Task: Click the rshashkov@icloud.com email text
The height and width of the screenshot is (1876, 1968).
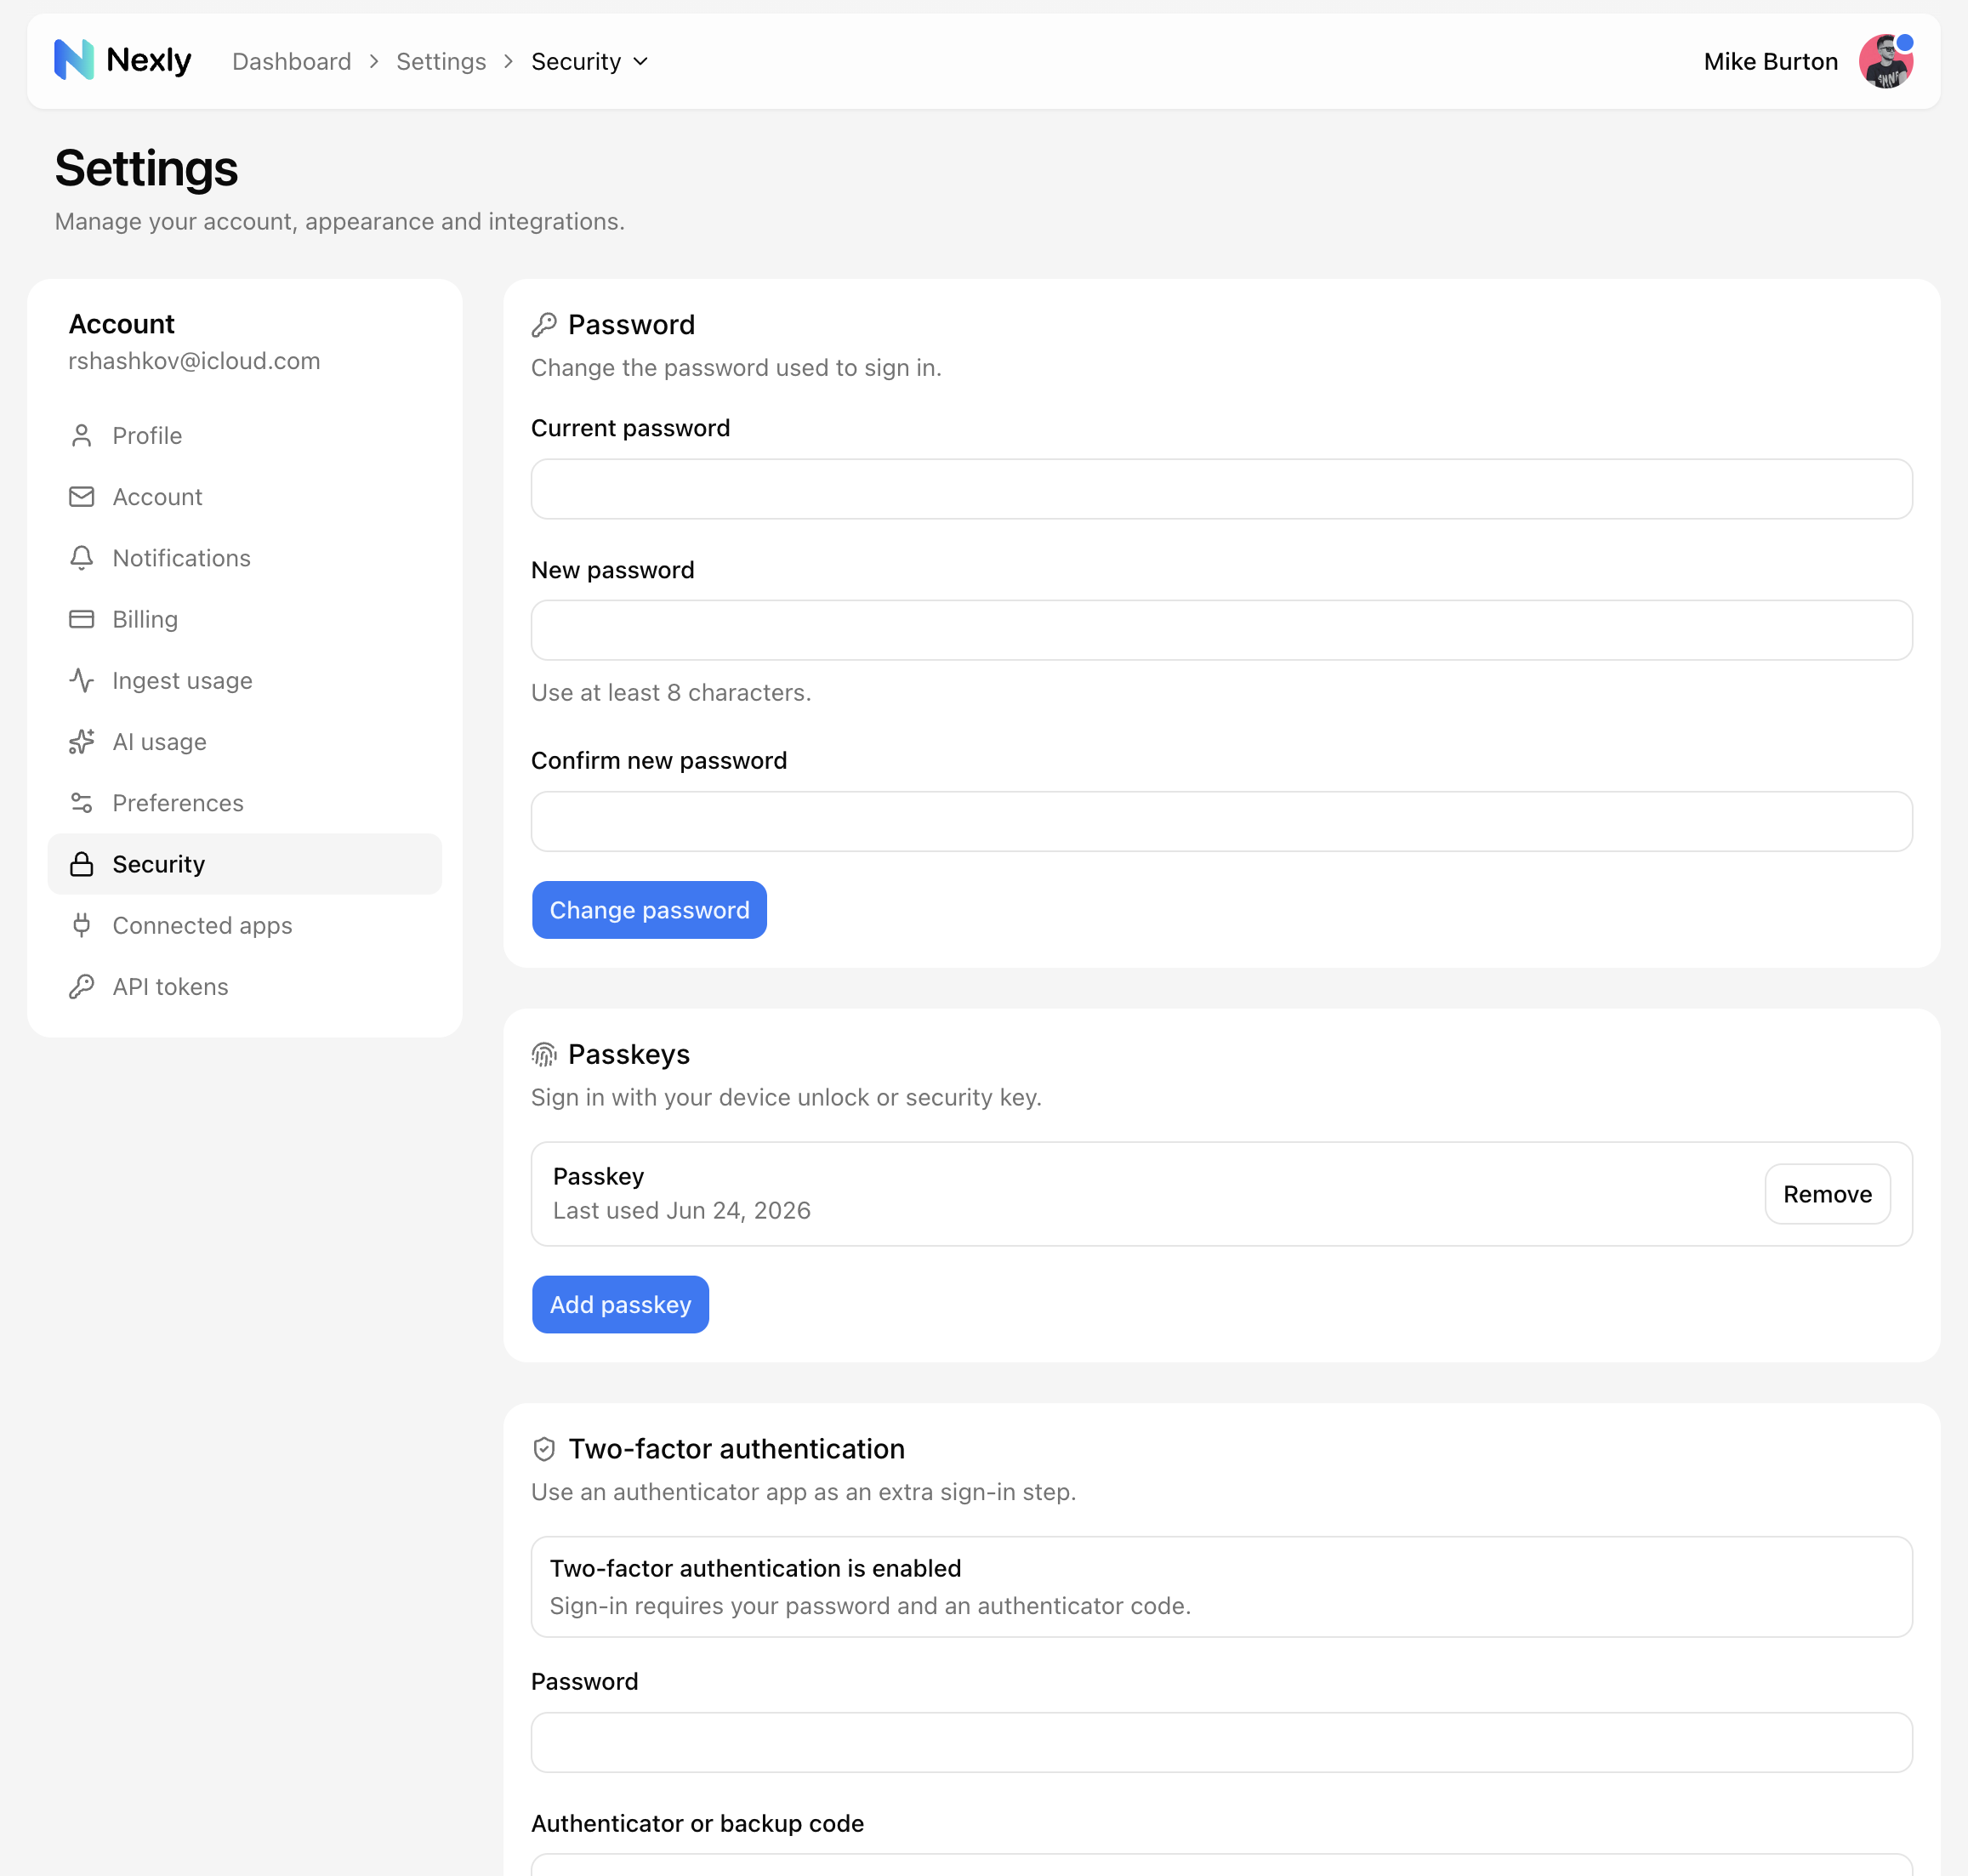Action: pos(194,361)
